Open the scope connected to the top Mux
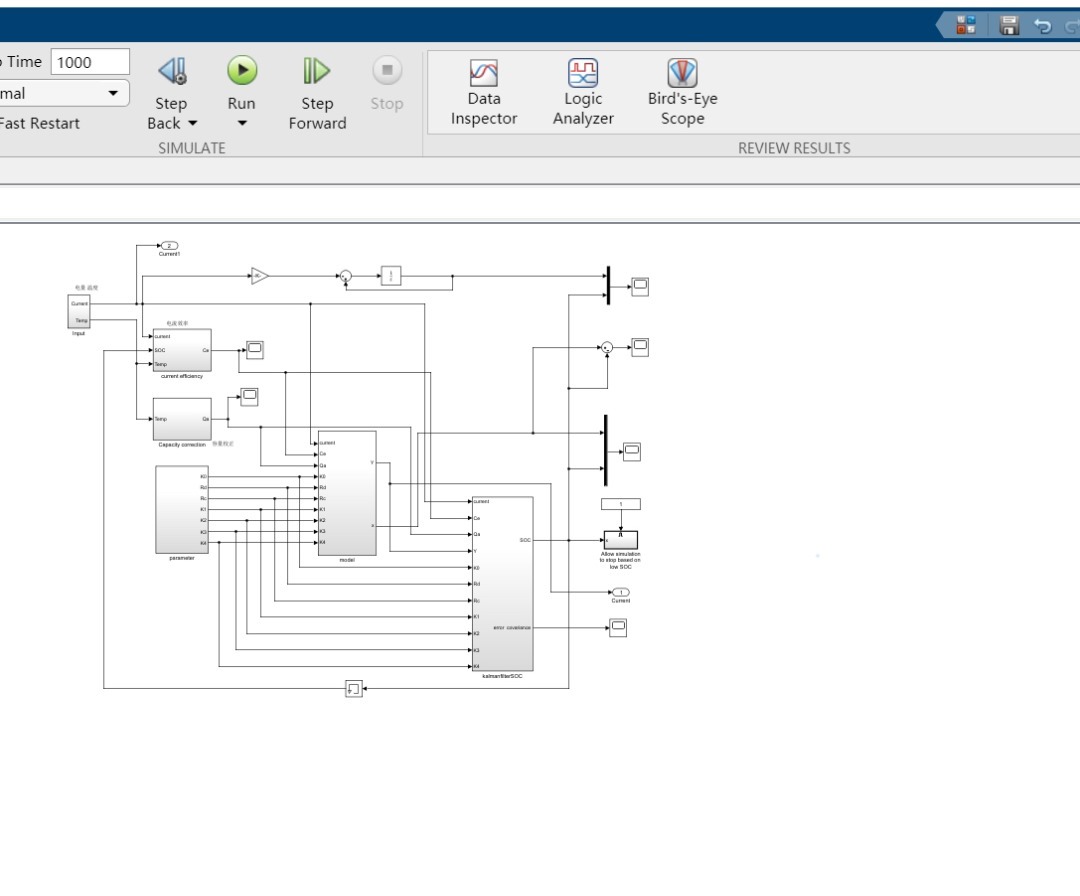 pos(640,286)
